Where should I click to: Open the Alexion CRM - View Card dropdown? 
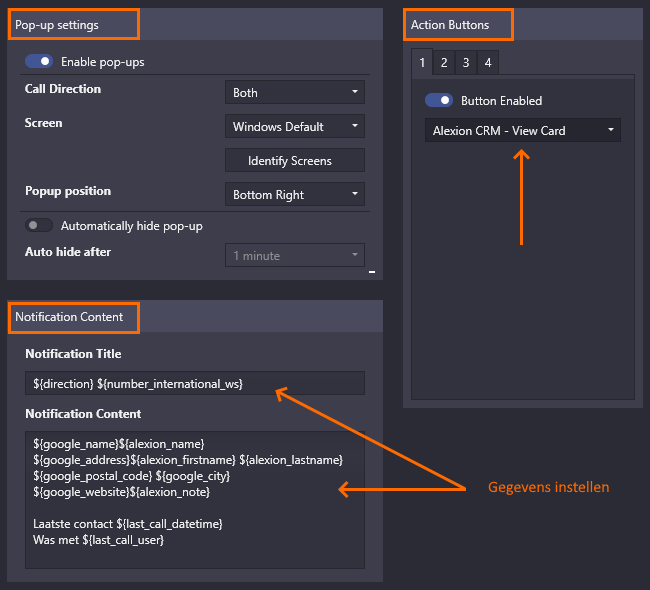(523, 130)
